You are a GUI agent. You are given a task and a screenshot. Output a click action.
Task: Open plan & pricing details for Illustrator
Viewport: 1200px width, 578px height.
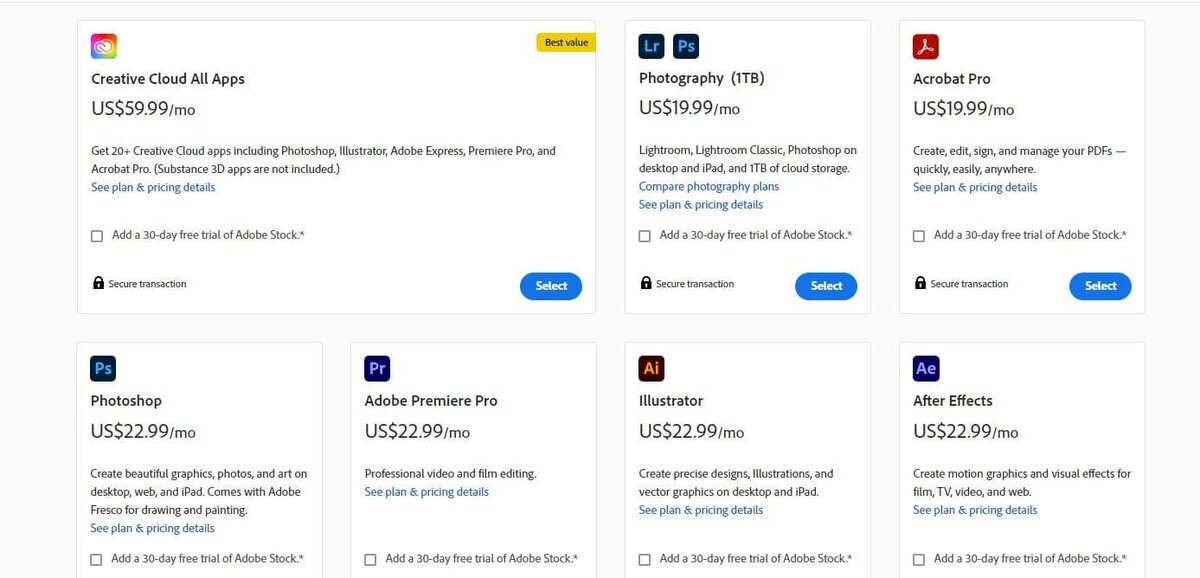(700, 510)
